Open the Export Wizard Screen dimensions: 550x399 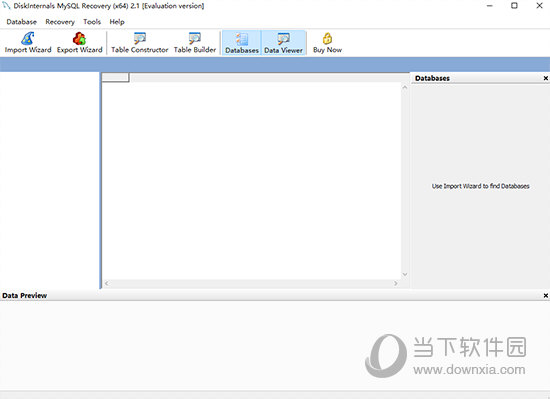[x=80, y=43]
